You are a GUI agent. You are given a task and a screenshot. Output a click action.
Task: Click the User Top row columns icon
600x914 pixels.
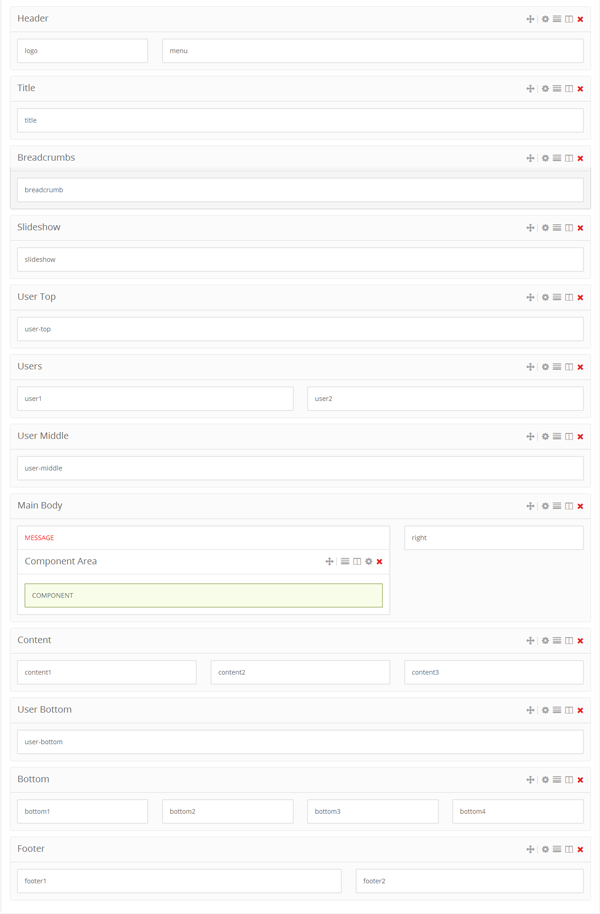click(569, 297)
